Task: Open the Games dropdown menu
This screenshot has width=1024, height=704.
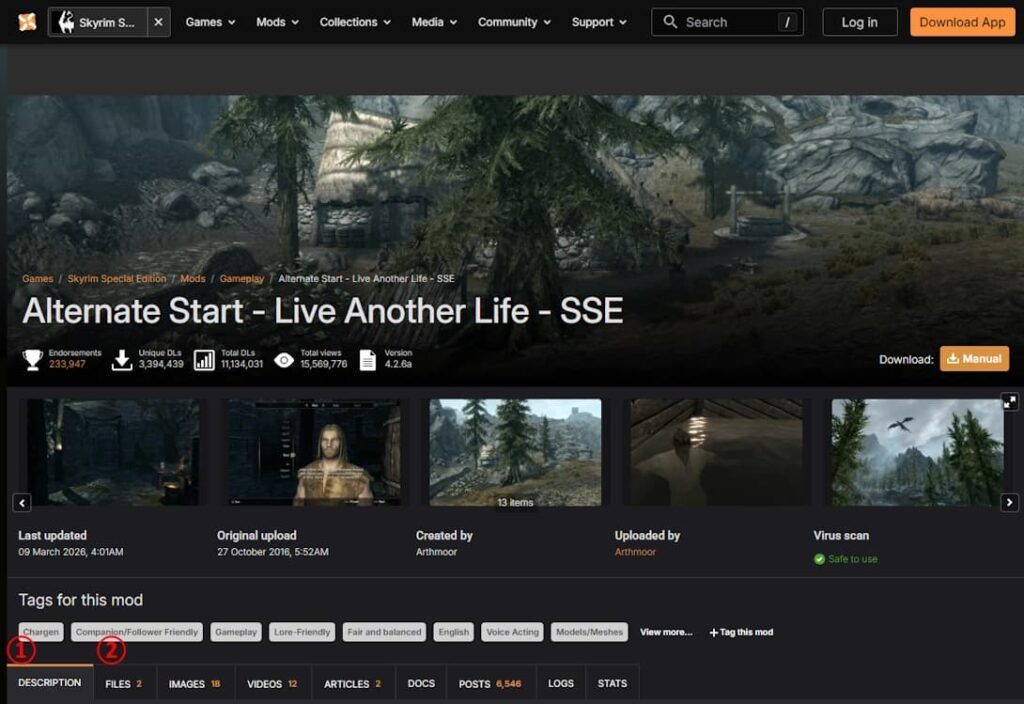Action: [x=210, y=22]
